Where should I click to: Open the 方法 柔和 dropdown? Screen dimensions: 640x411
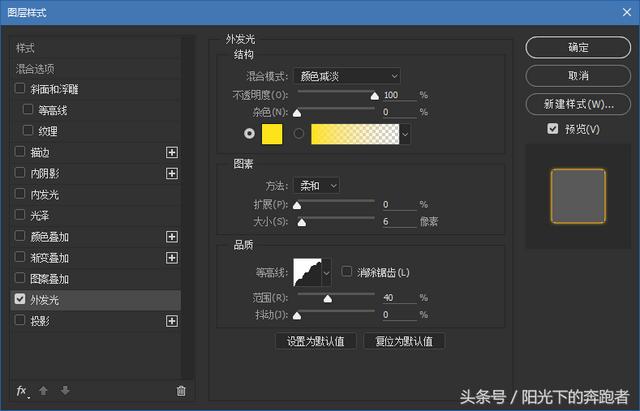pos(316,186)
